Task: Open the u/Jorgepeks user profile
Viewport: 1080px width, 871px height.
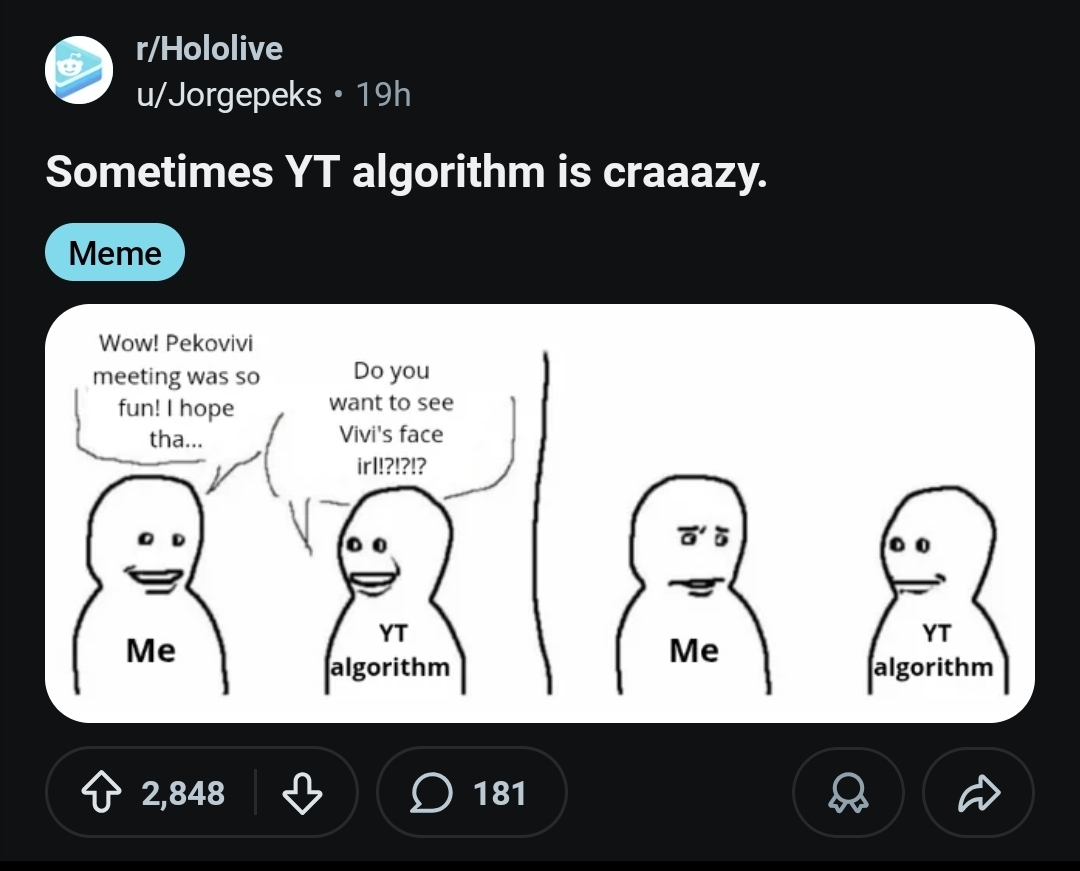Action: click(x=229, y=94)
